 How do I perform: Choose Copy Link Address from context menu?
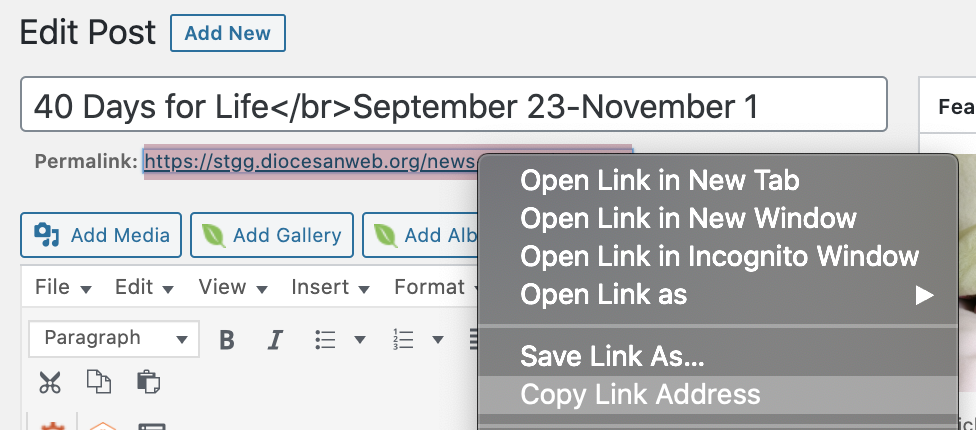click(641, 394)
